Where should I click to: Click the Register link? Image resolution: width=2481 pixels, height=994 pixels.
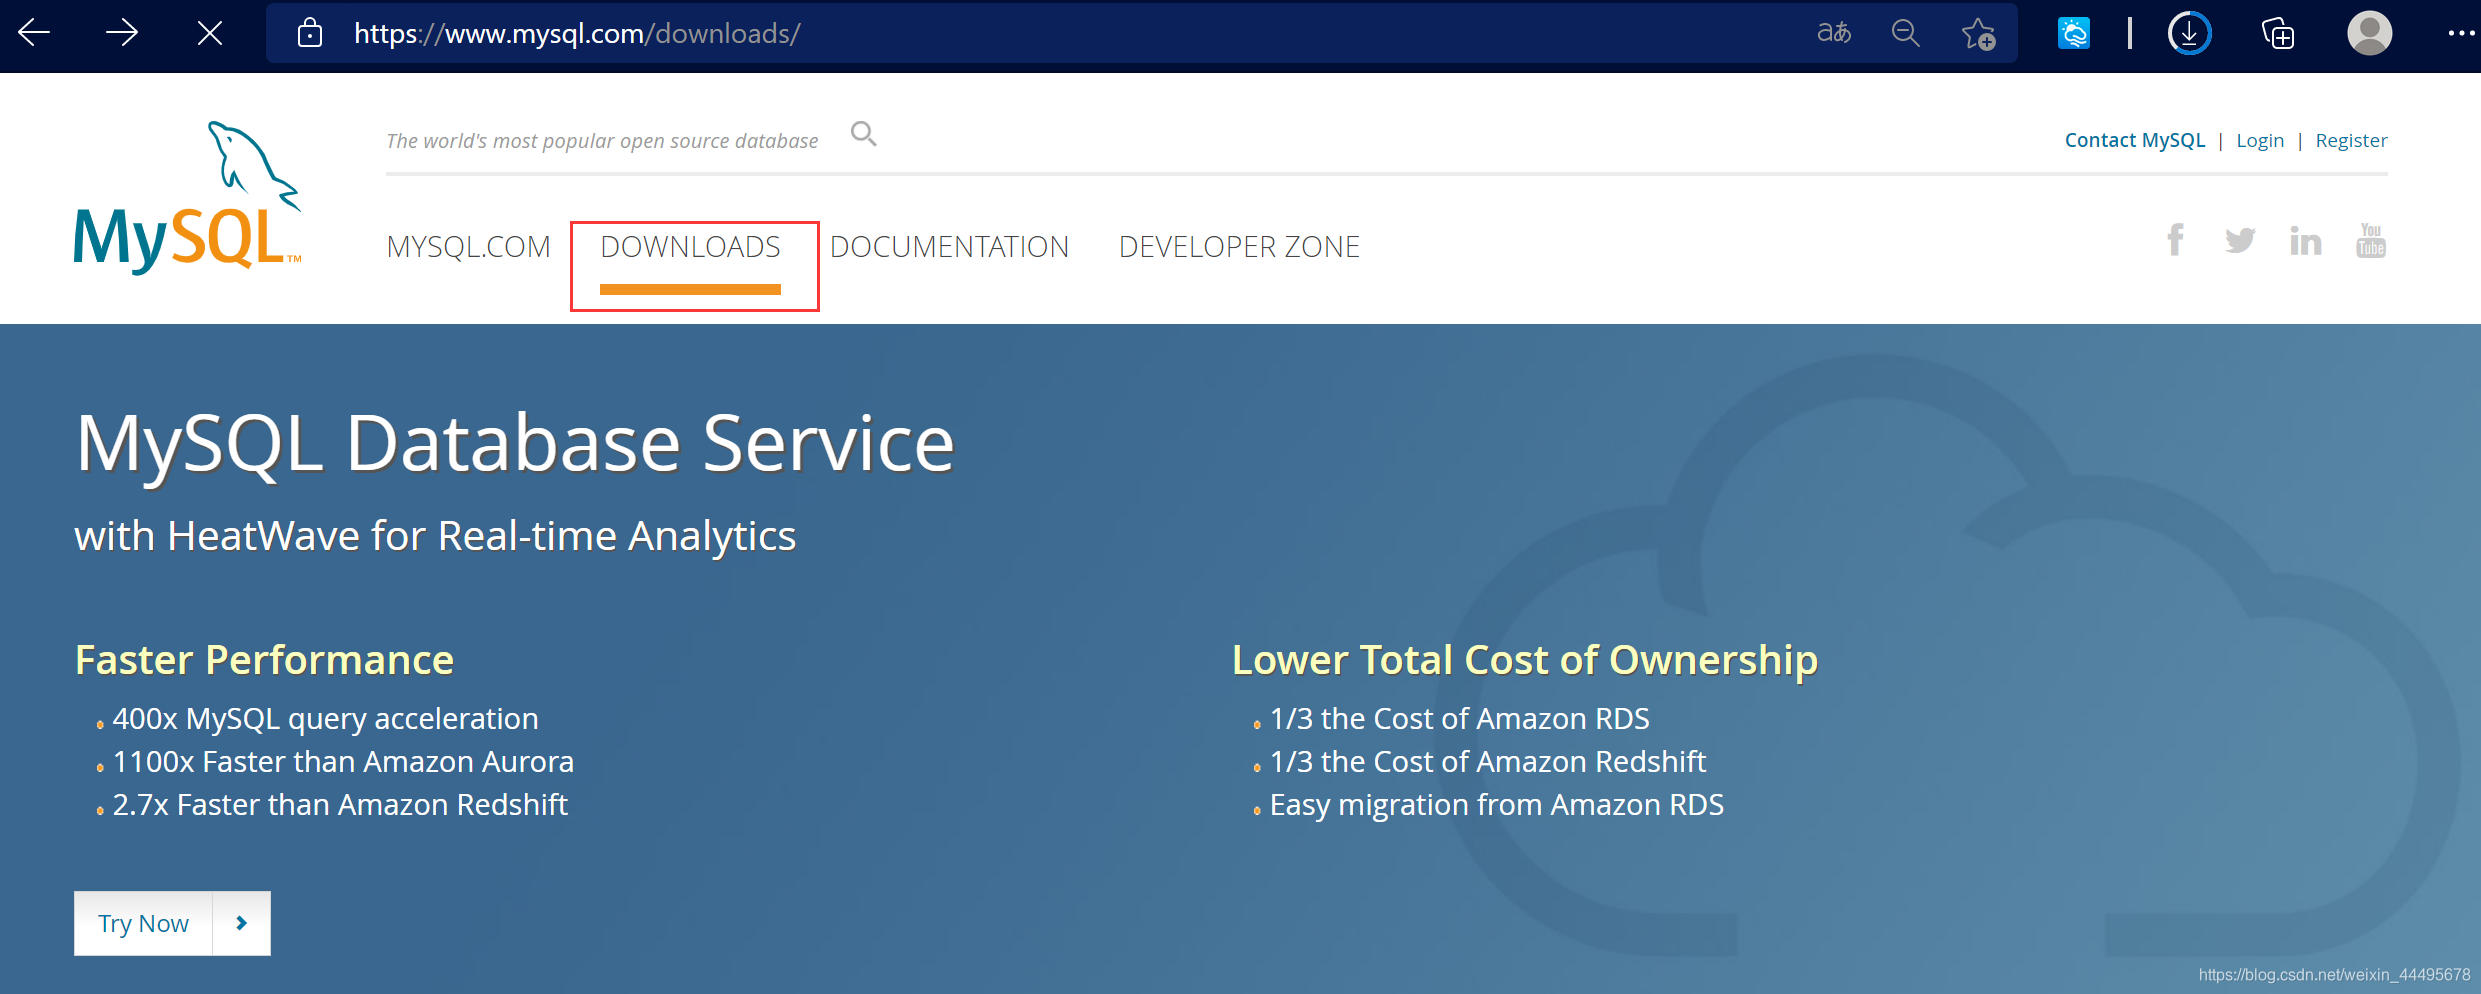(2351, 140)
